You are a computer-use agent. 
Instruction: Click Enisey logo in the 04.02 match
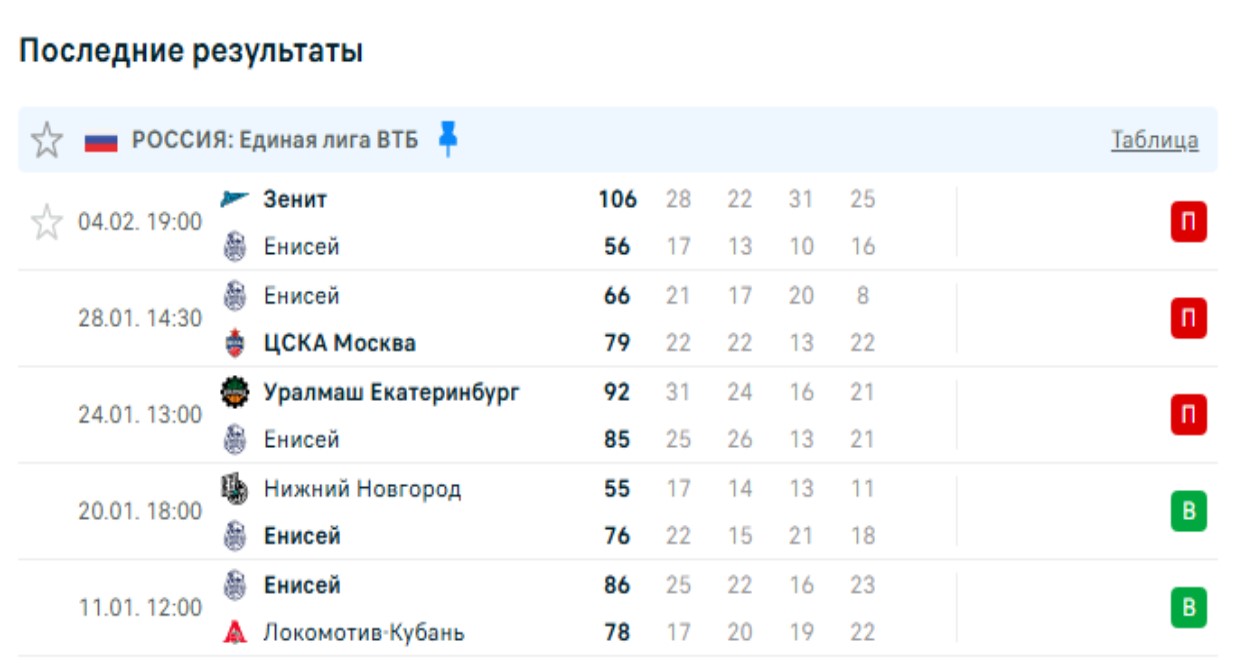(x=234, y=246)
